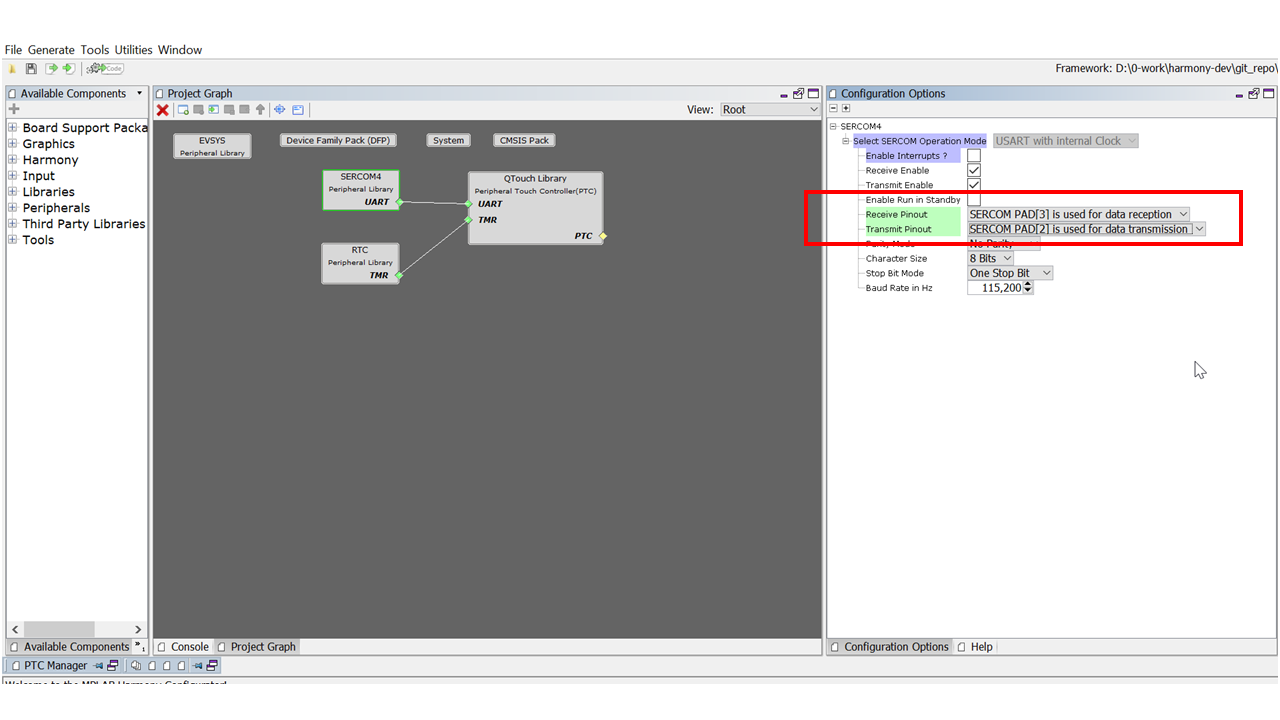
Task: Click the Generate Code gear icon
Action: click(105, 69)
